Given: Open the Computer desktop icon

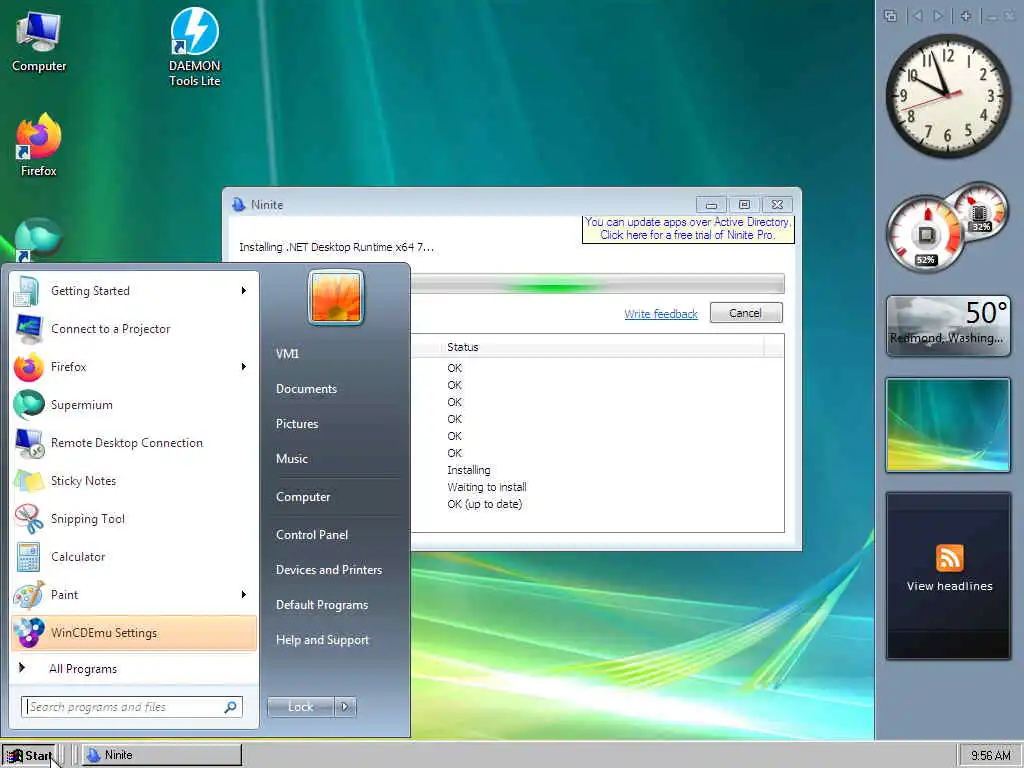Looking at the screenshot, I should (x=39, y=41).
